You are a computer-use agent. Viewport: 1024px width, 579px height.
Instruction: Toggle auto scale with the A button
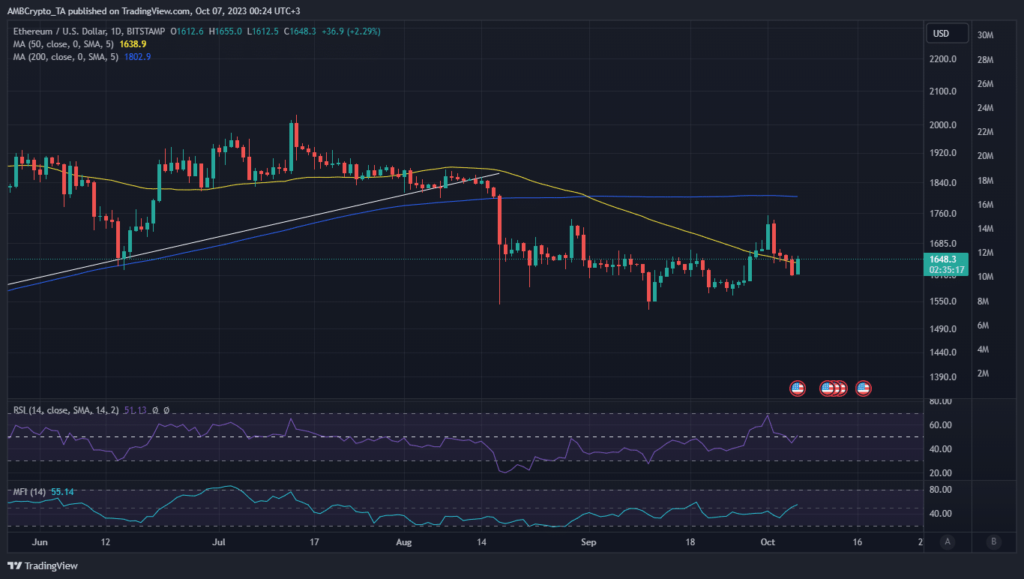tap(947, 542)
